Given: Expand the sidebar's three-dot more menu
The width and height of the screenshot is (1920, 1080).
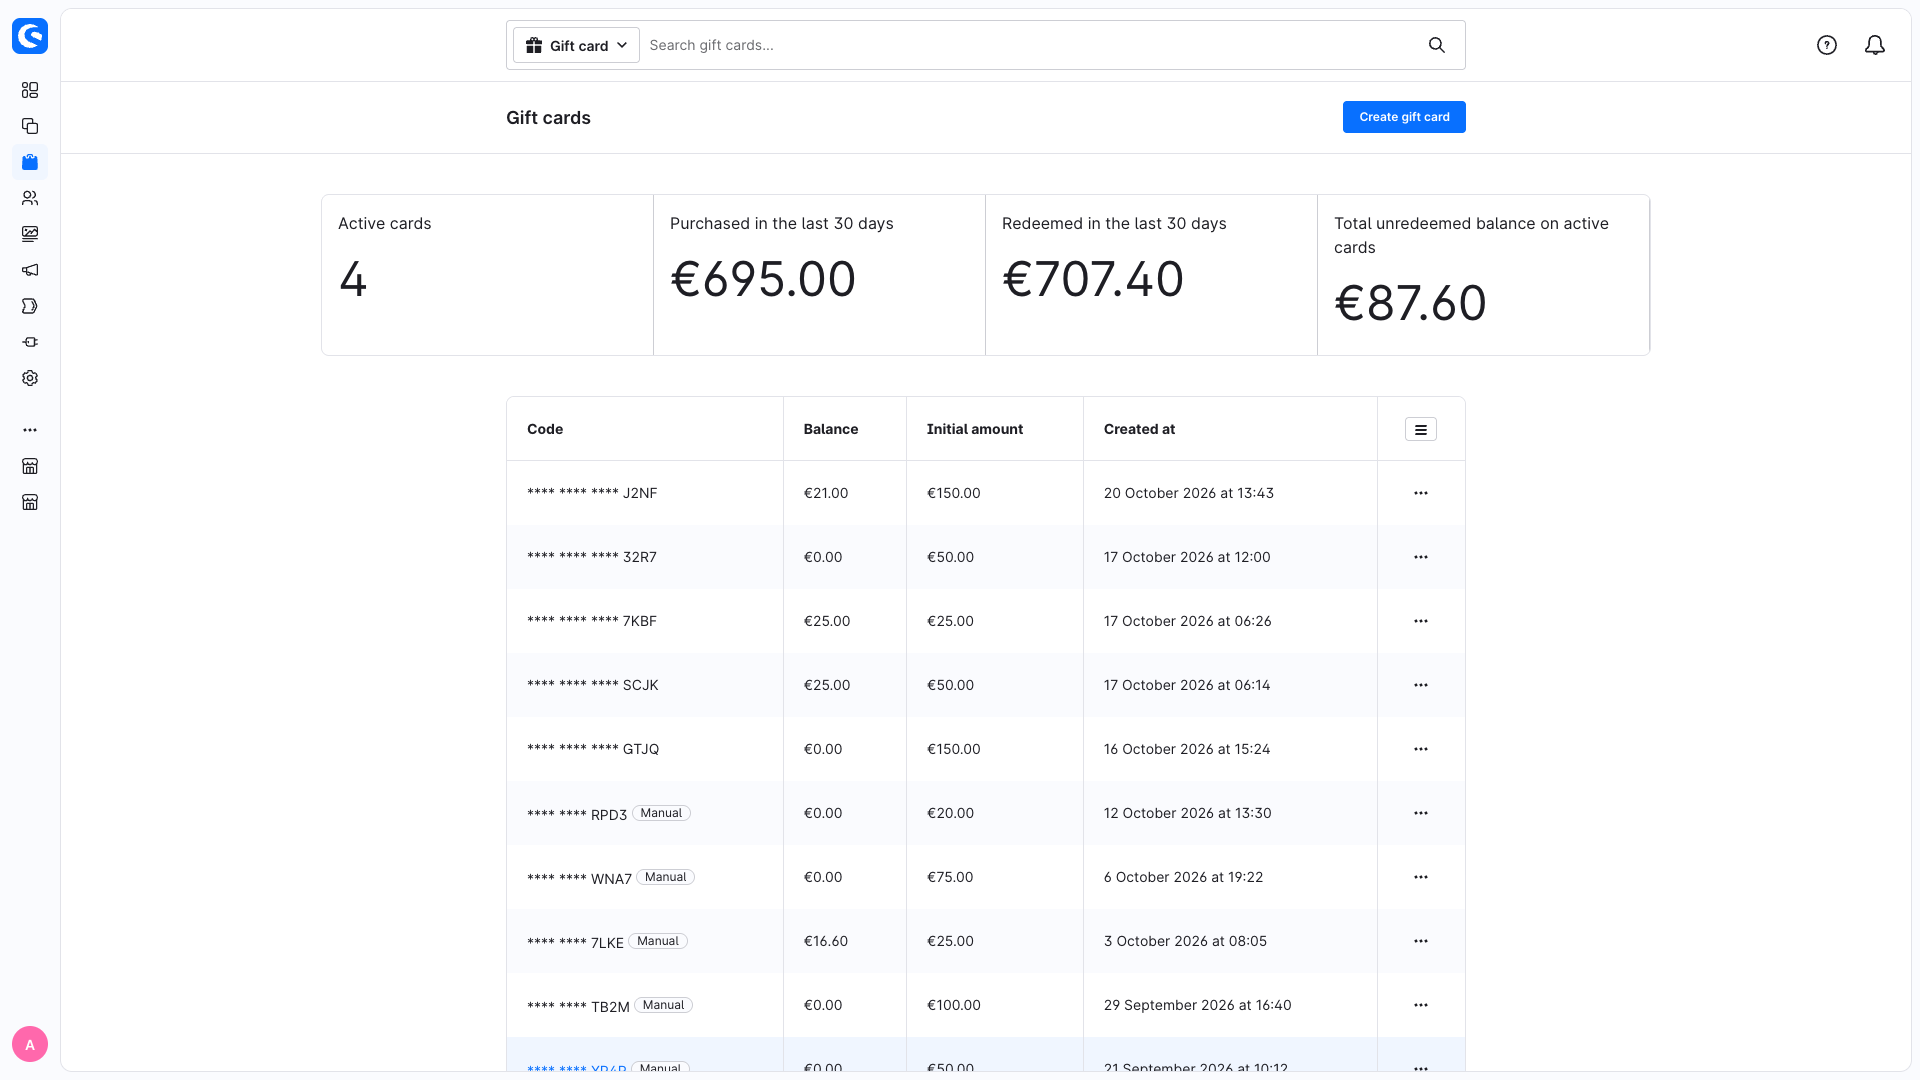Looking at the screenshot, I should tap(30, 430).
